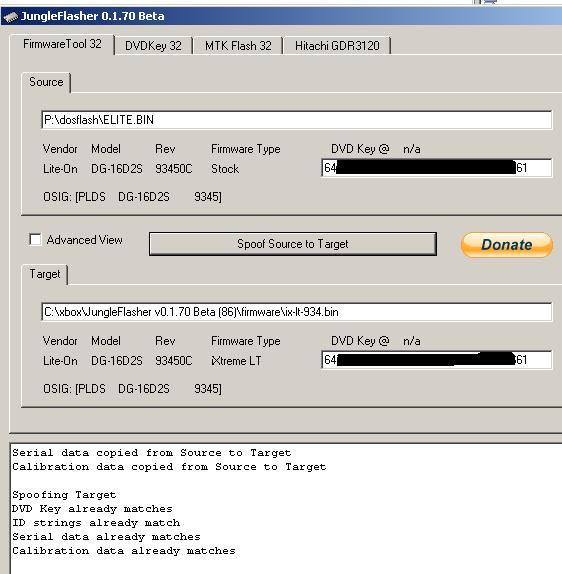Click log line 'DVD Key already matches'
This screenshot has height=574, width=562.
[92, 509]
